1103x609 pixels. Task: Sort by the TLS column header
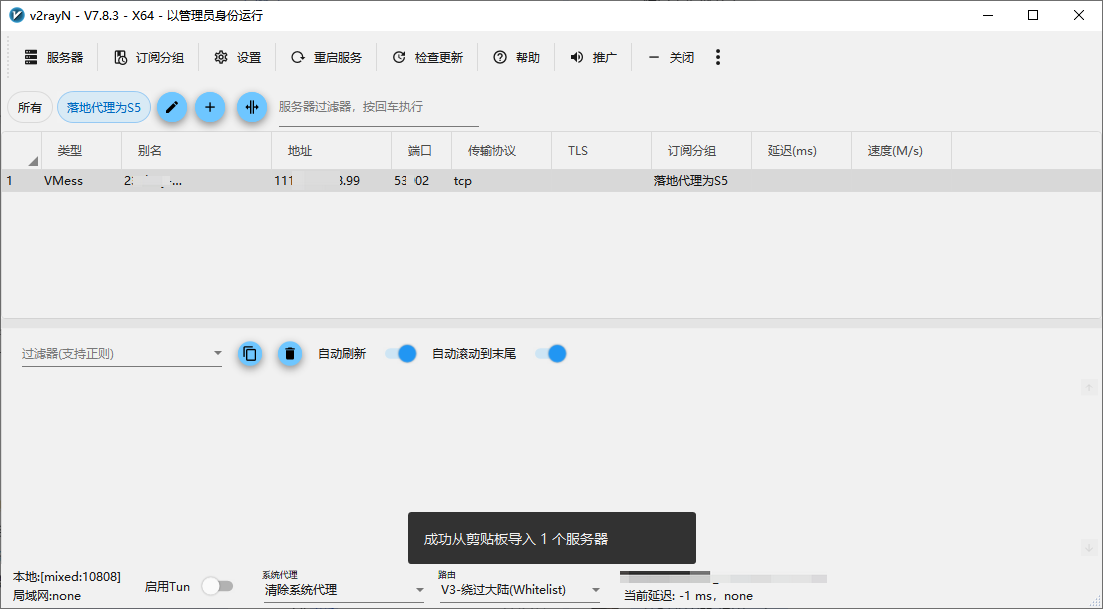601,151
